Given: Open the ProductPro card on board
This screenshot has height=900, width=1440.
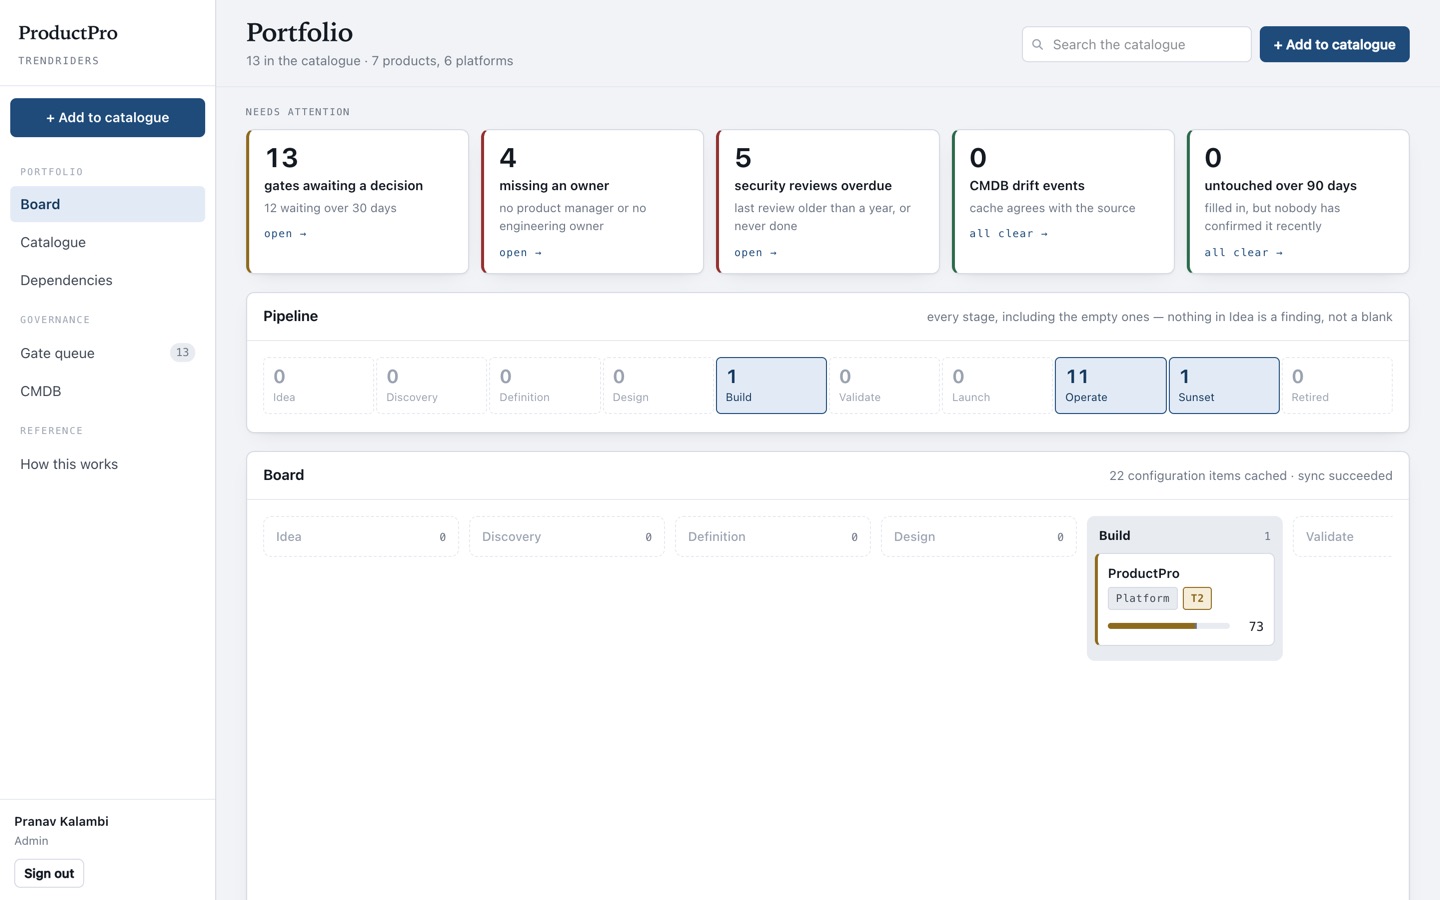Looking at the screenshot, I should 1184,599.
